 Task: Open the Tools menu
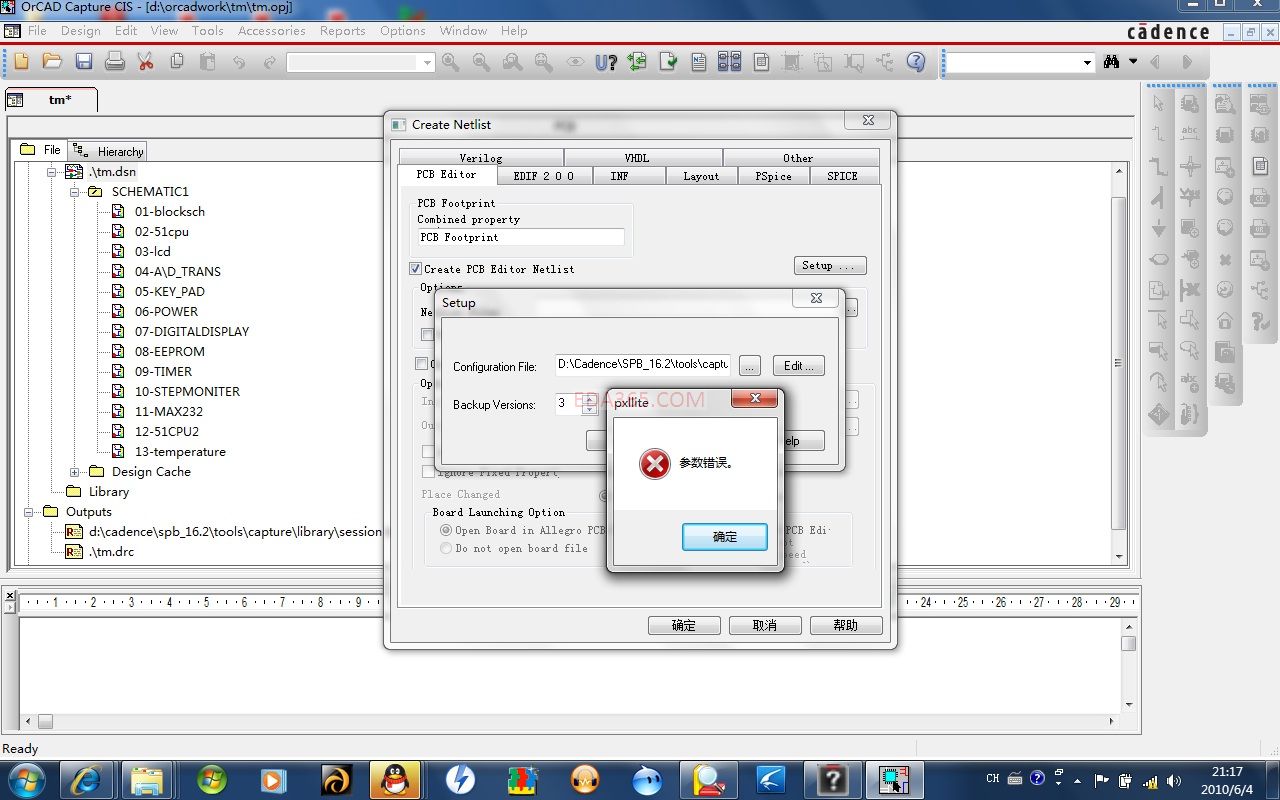pos(208,31)
